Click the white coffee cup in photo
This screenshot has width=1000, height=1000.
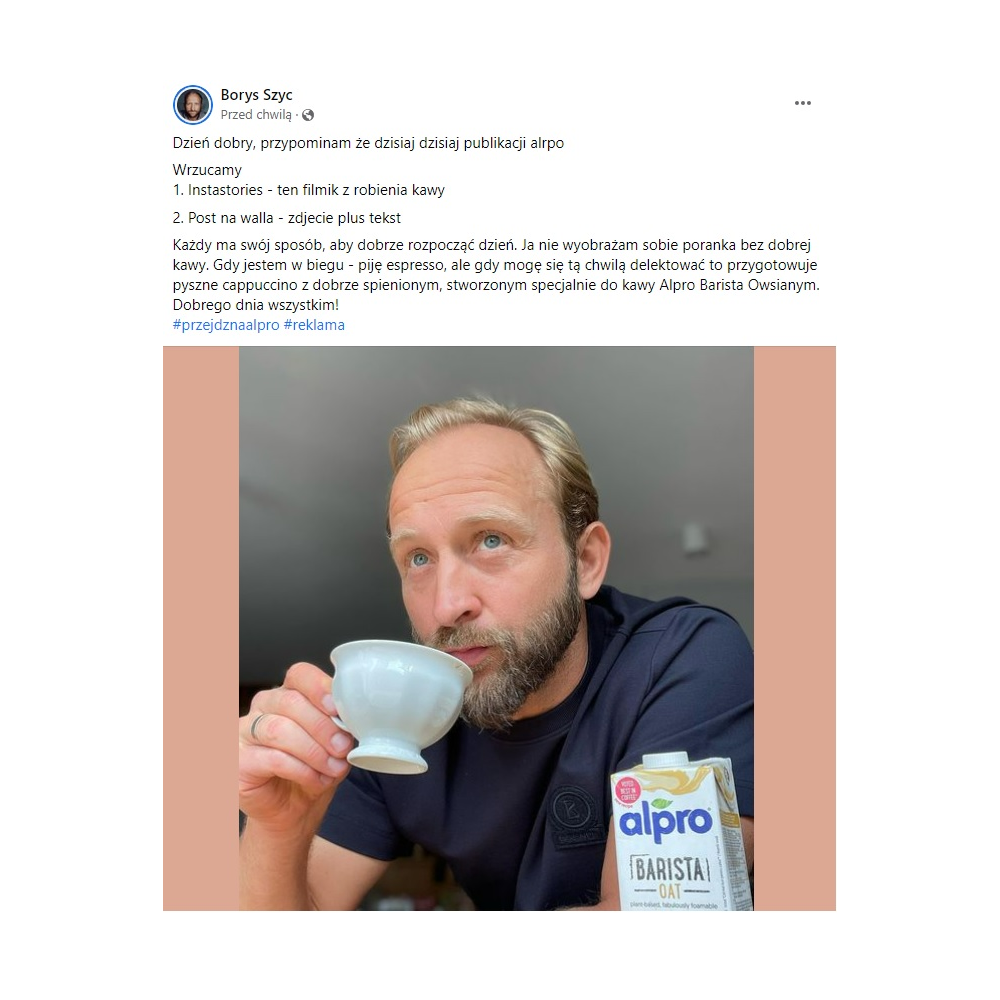(x=393, y=704)
